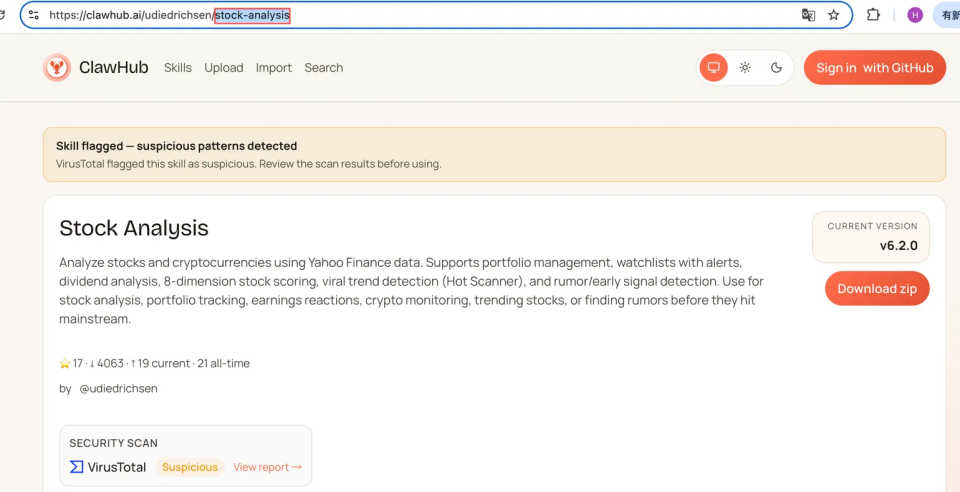Screen dimensions: 960x492
Task: Open the browser extensions puzzle icon
Action: (x=873, y=15)
